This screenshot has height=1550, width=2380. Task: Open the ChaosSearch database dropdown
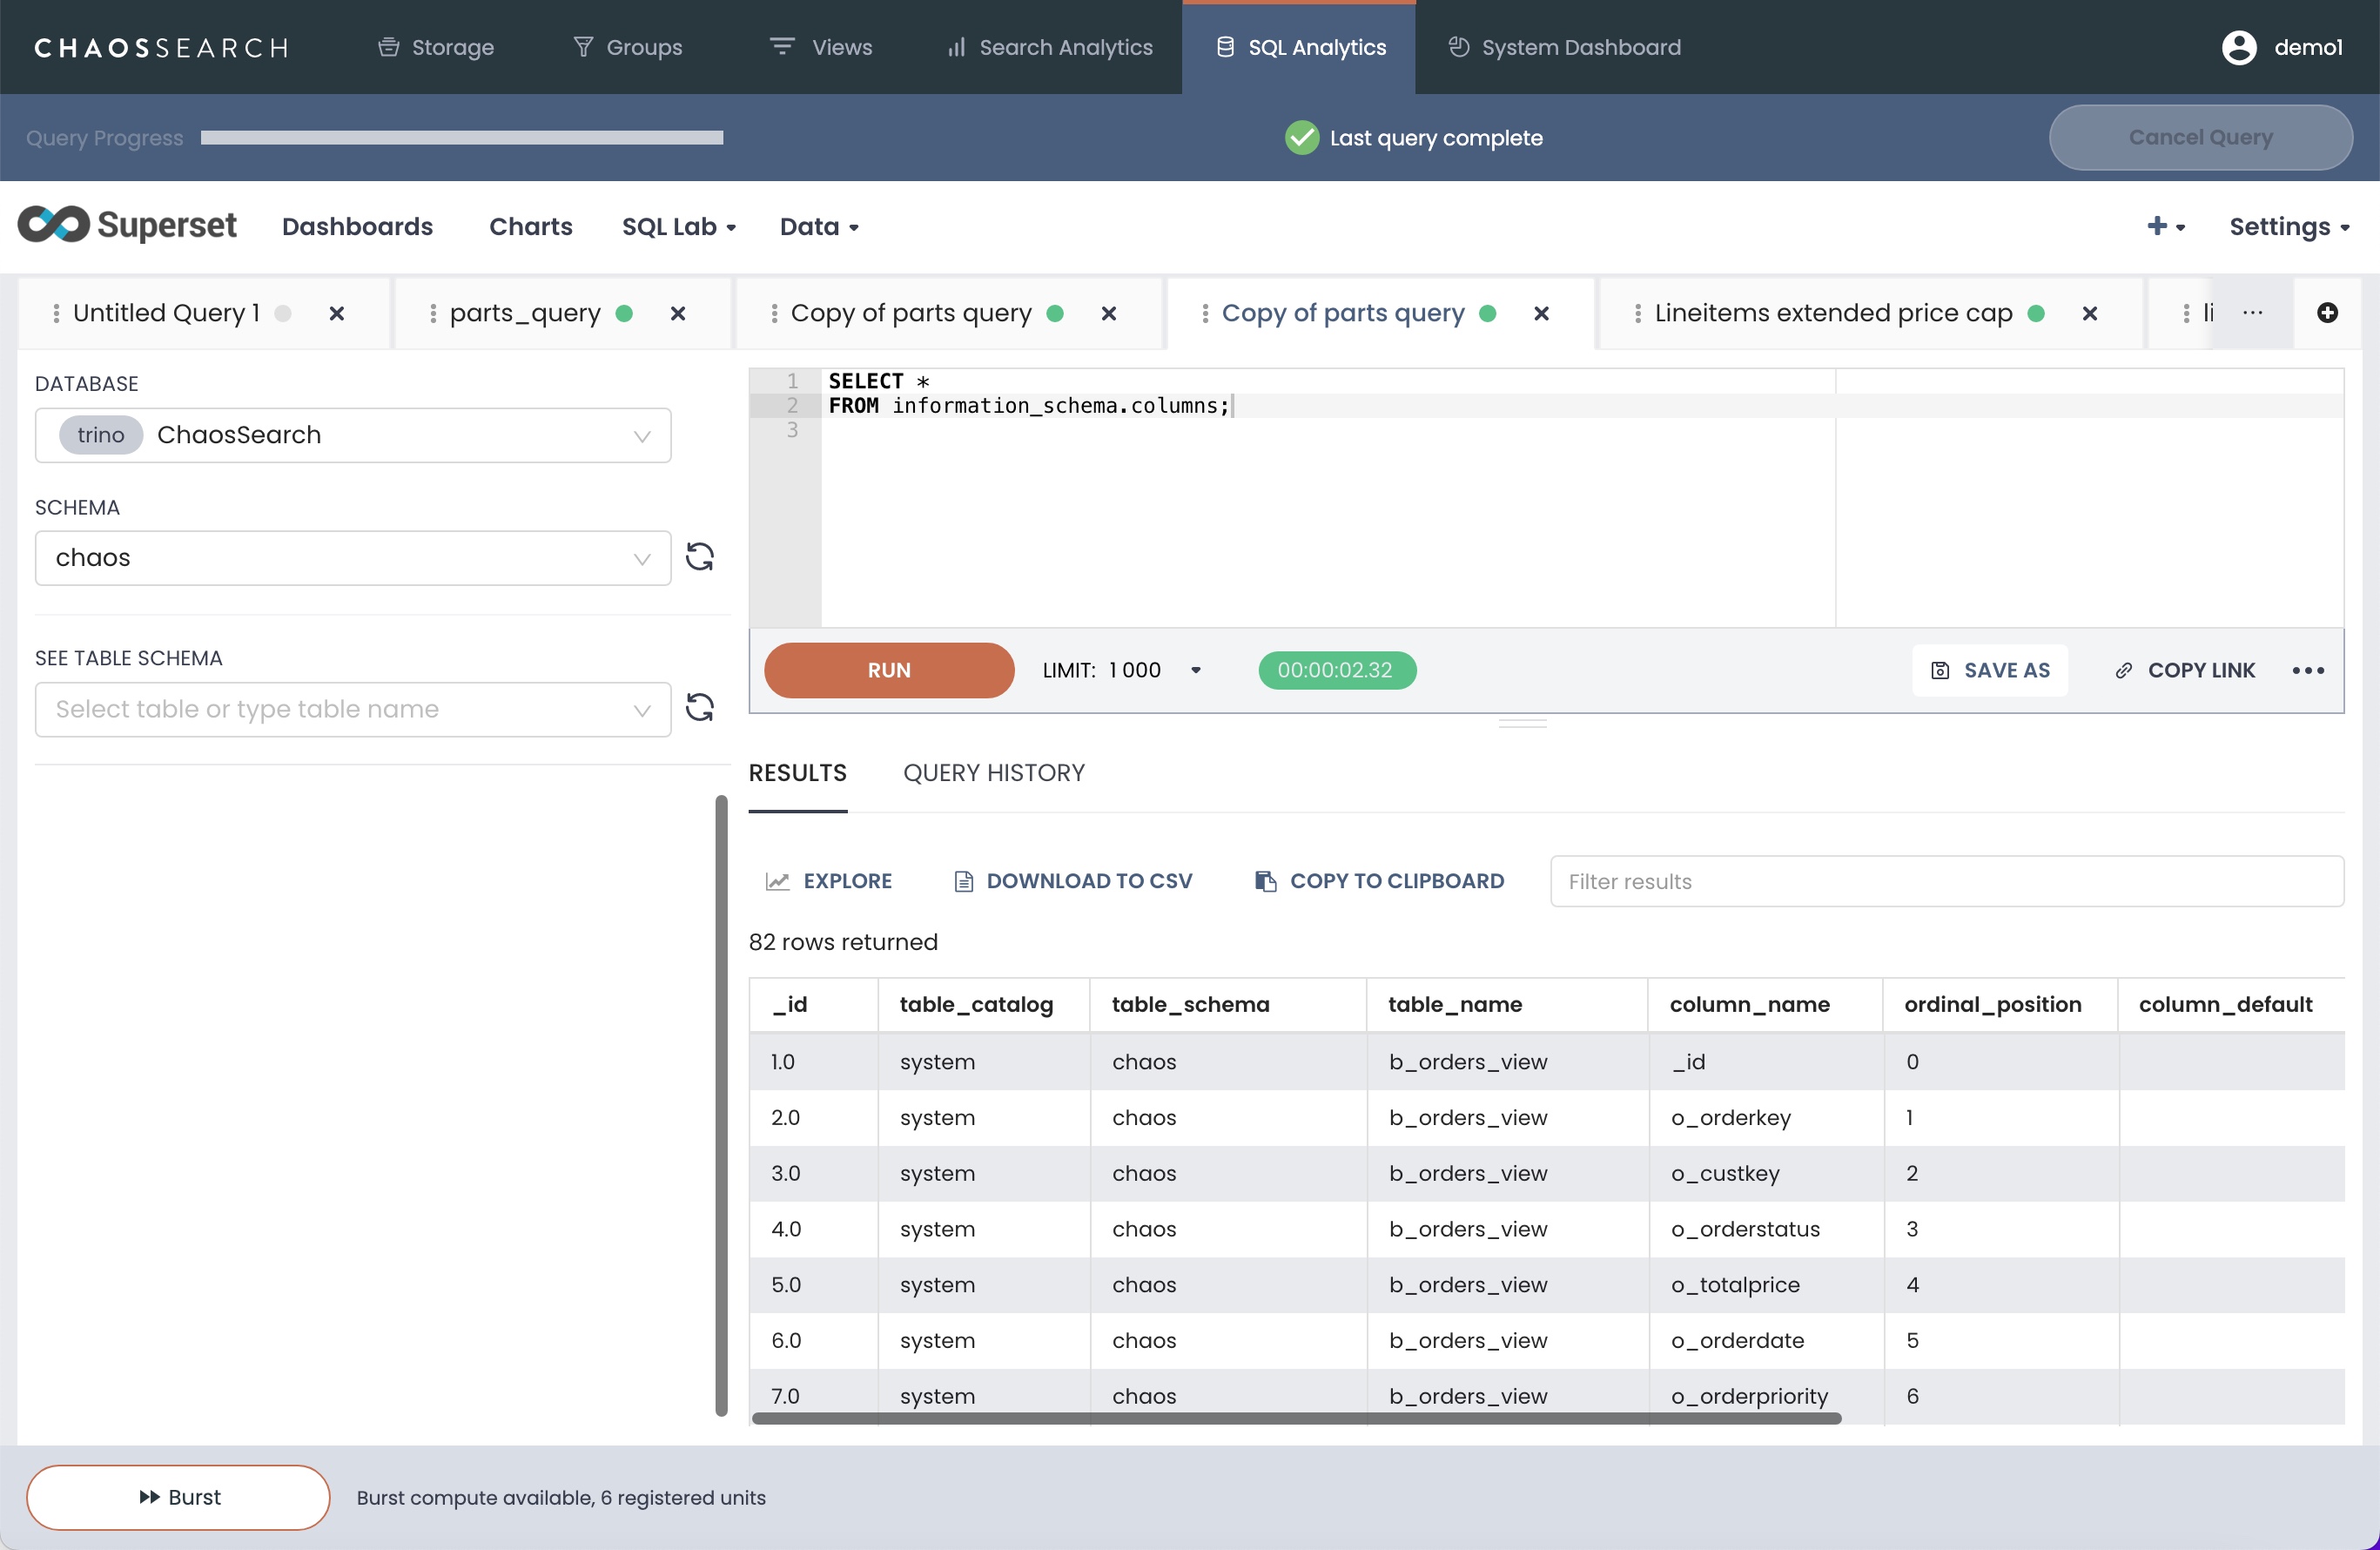click(x=352, y=435)
